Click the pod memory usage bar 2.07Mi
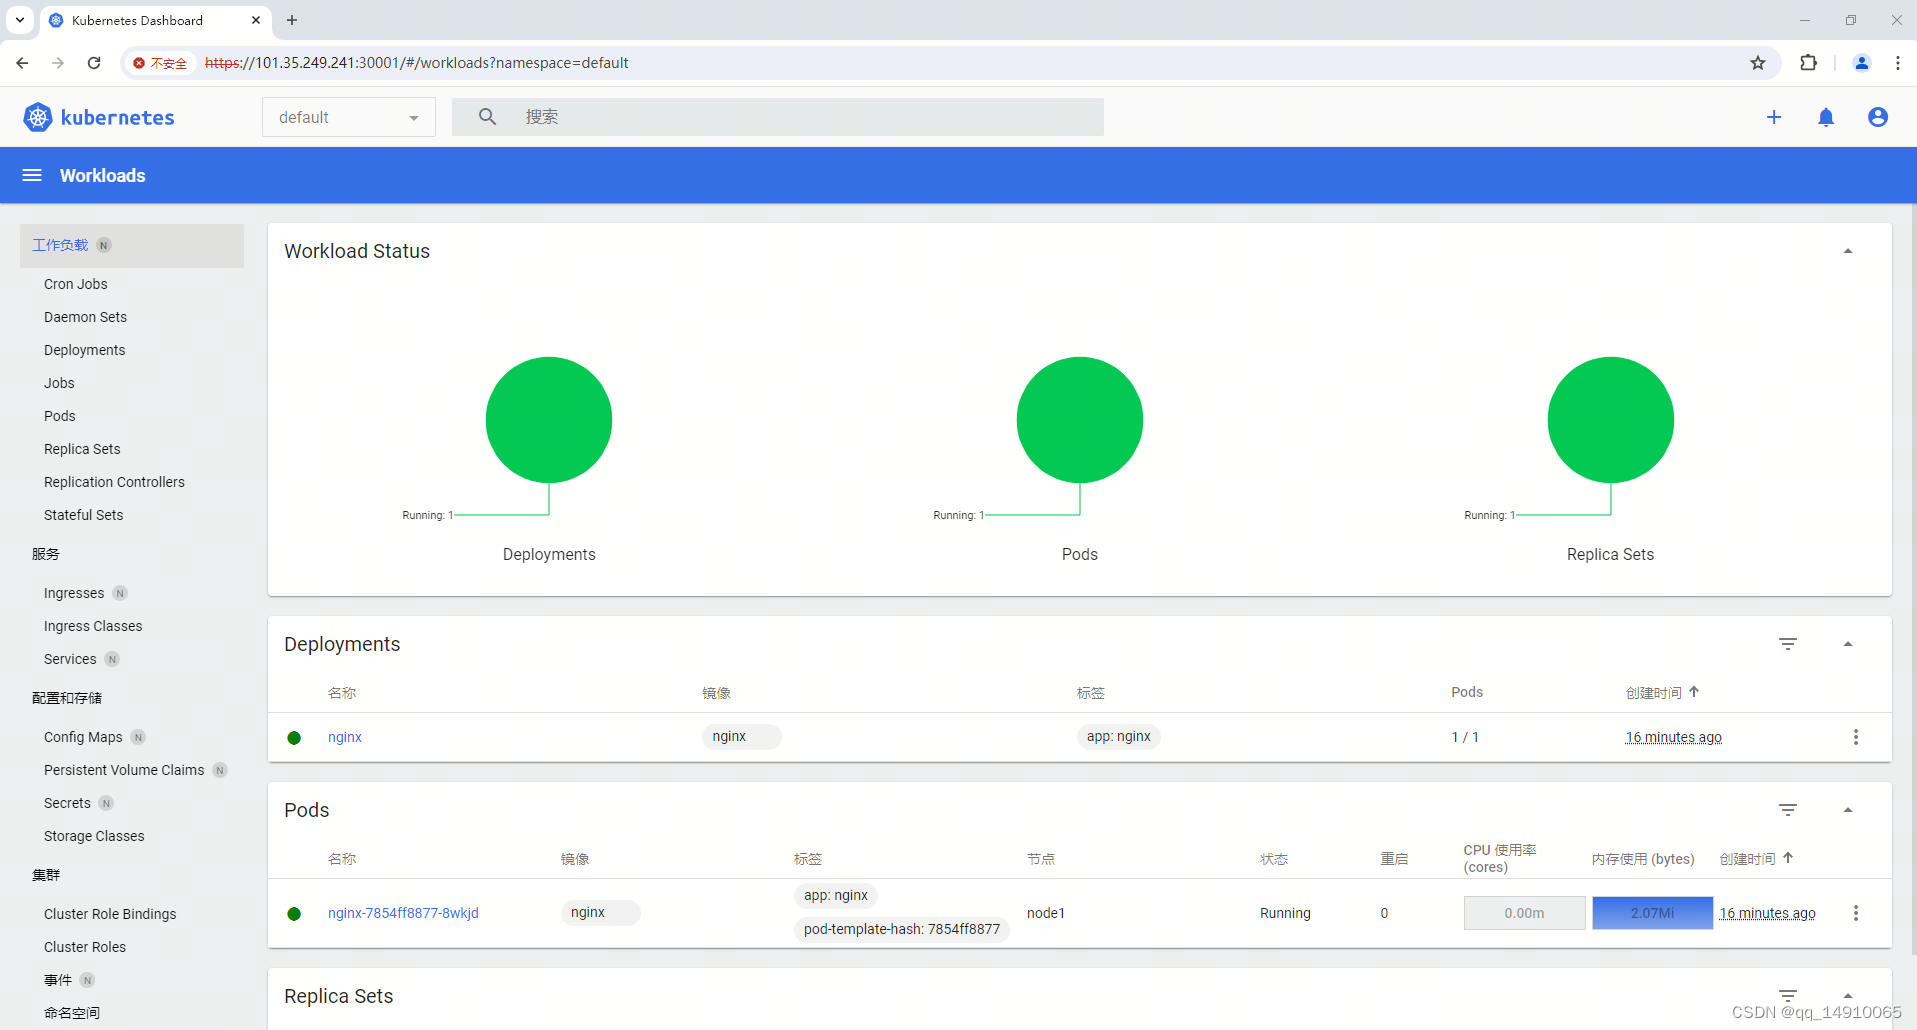The image size is (1917, 1030). point(1652,913)
